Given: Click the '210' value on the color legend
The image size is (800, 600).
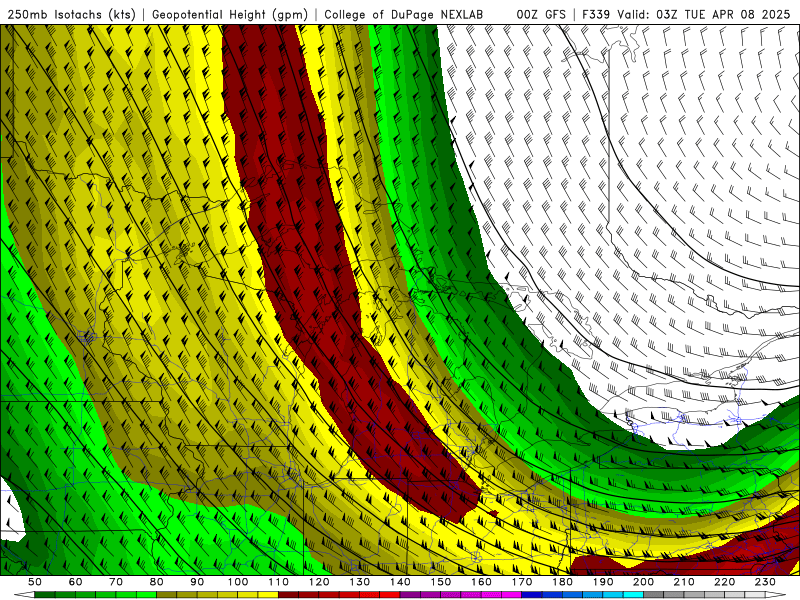Looking at the screenshot, I should pyautogui.click(x=684, y=582).
